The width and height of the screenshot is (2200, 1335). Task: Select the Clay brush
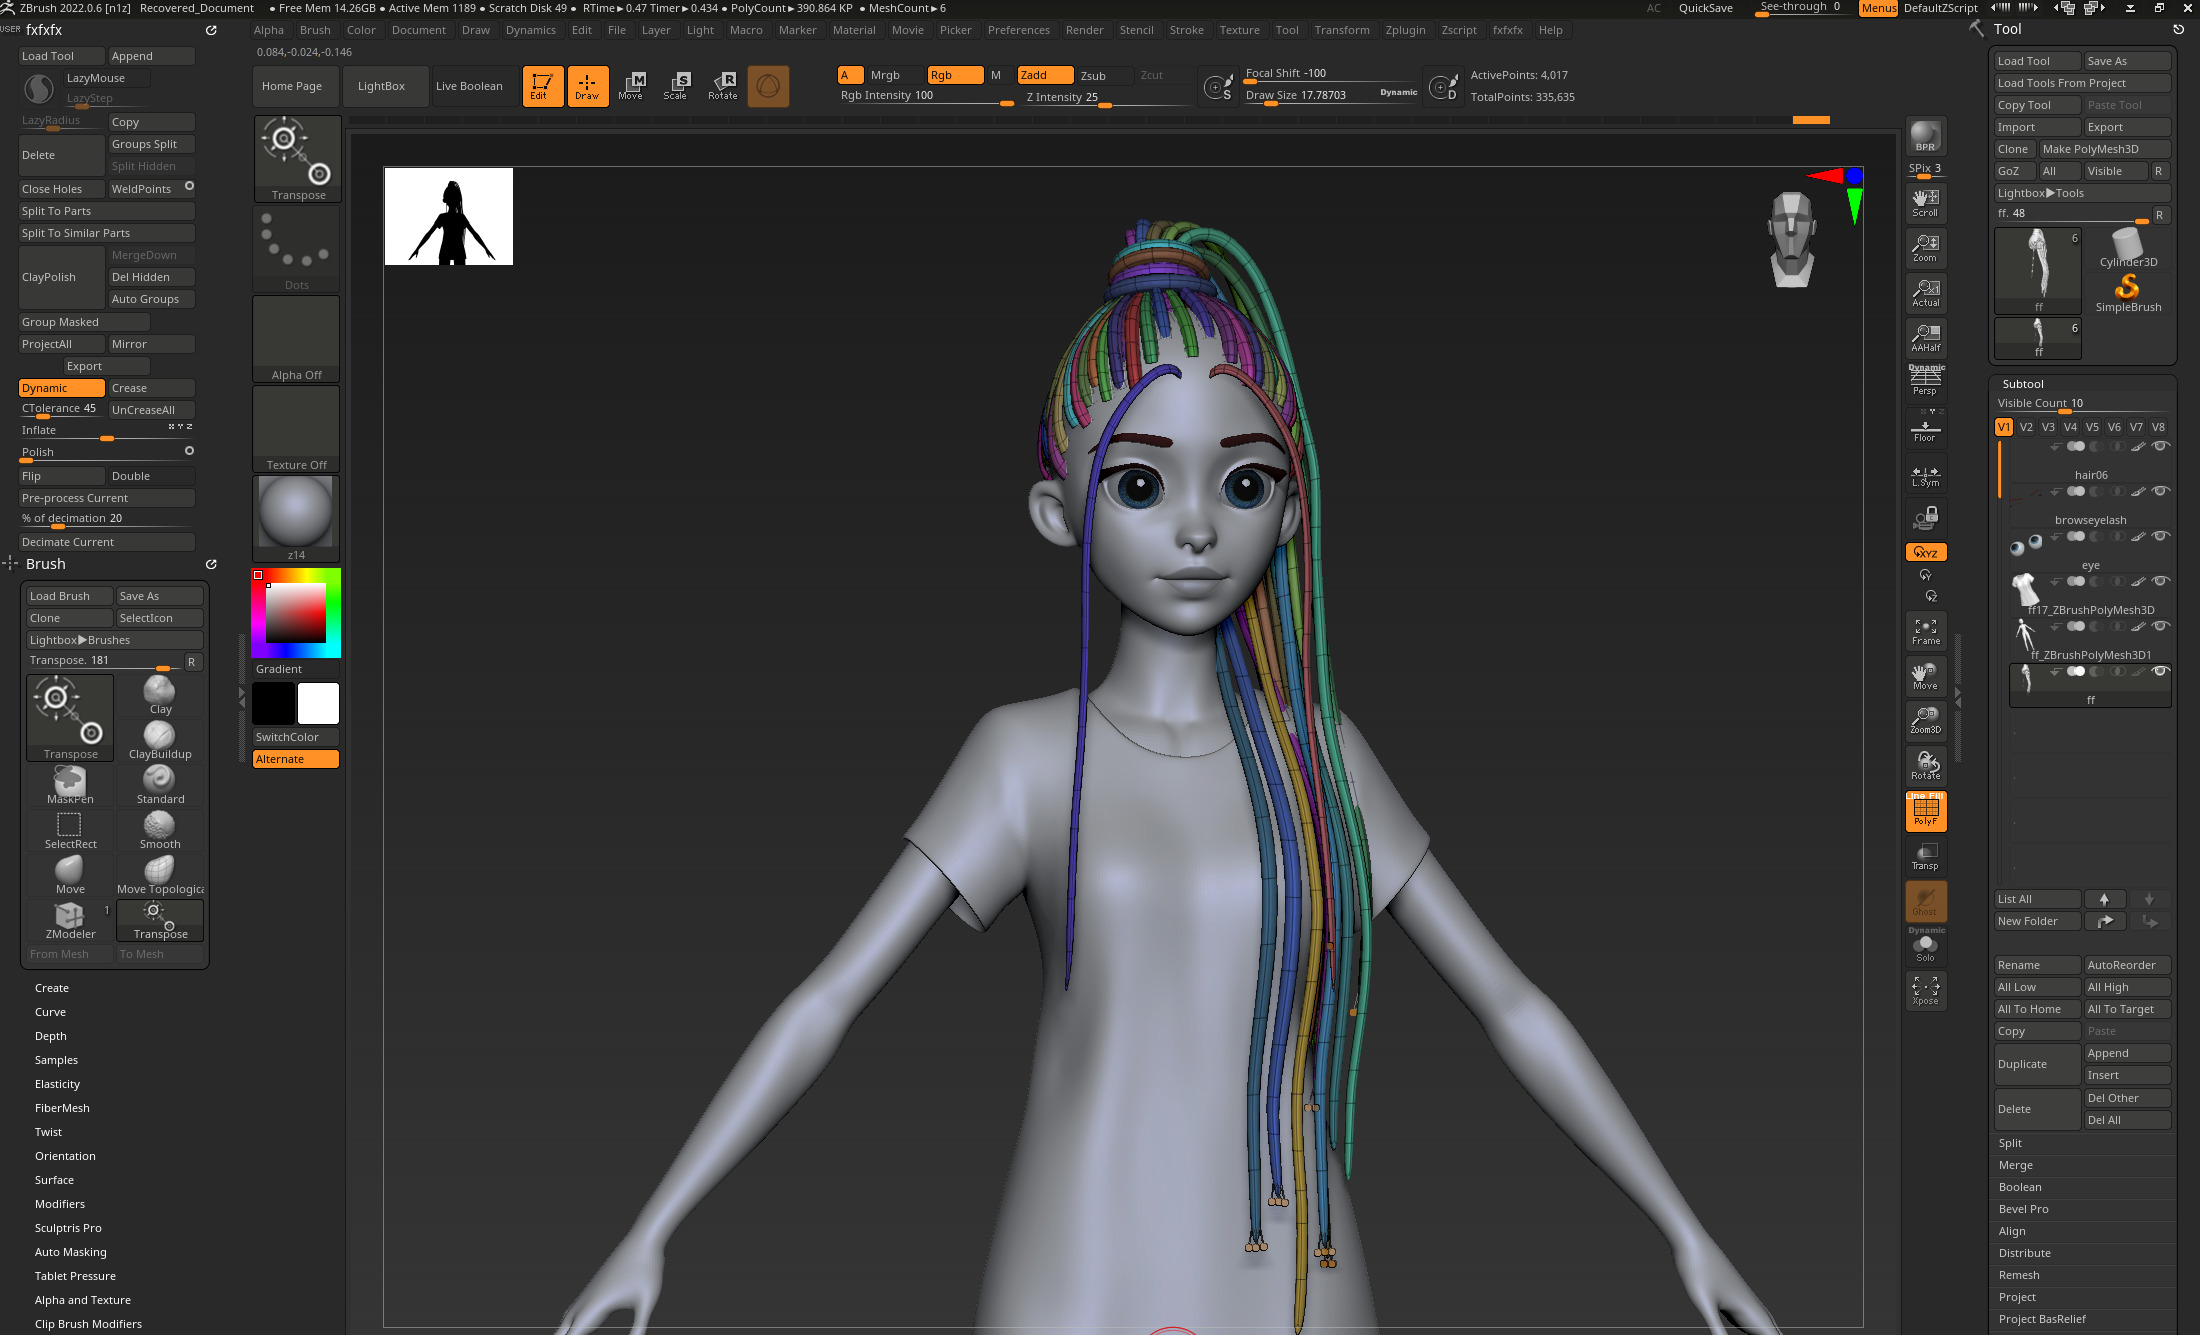(160, 695)
